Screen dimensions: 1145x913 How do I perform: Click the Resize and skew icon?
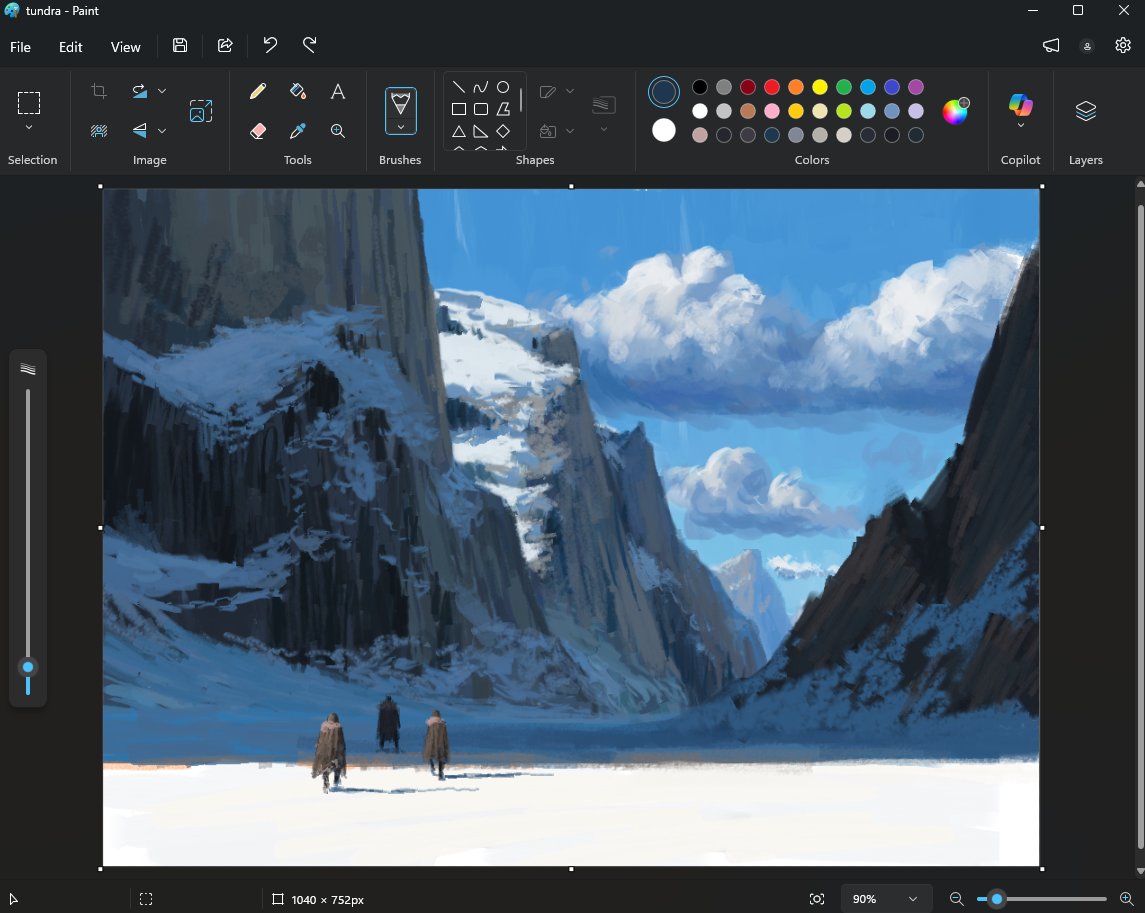(x=201, y=111)
